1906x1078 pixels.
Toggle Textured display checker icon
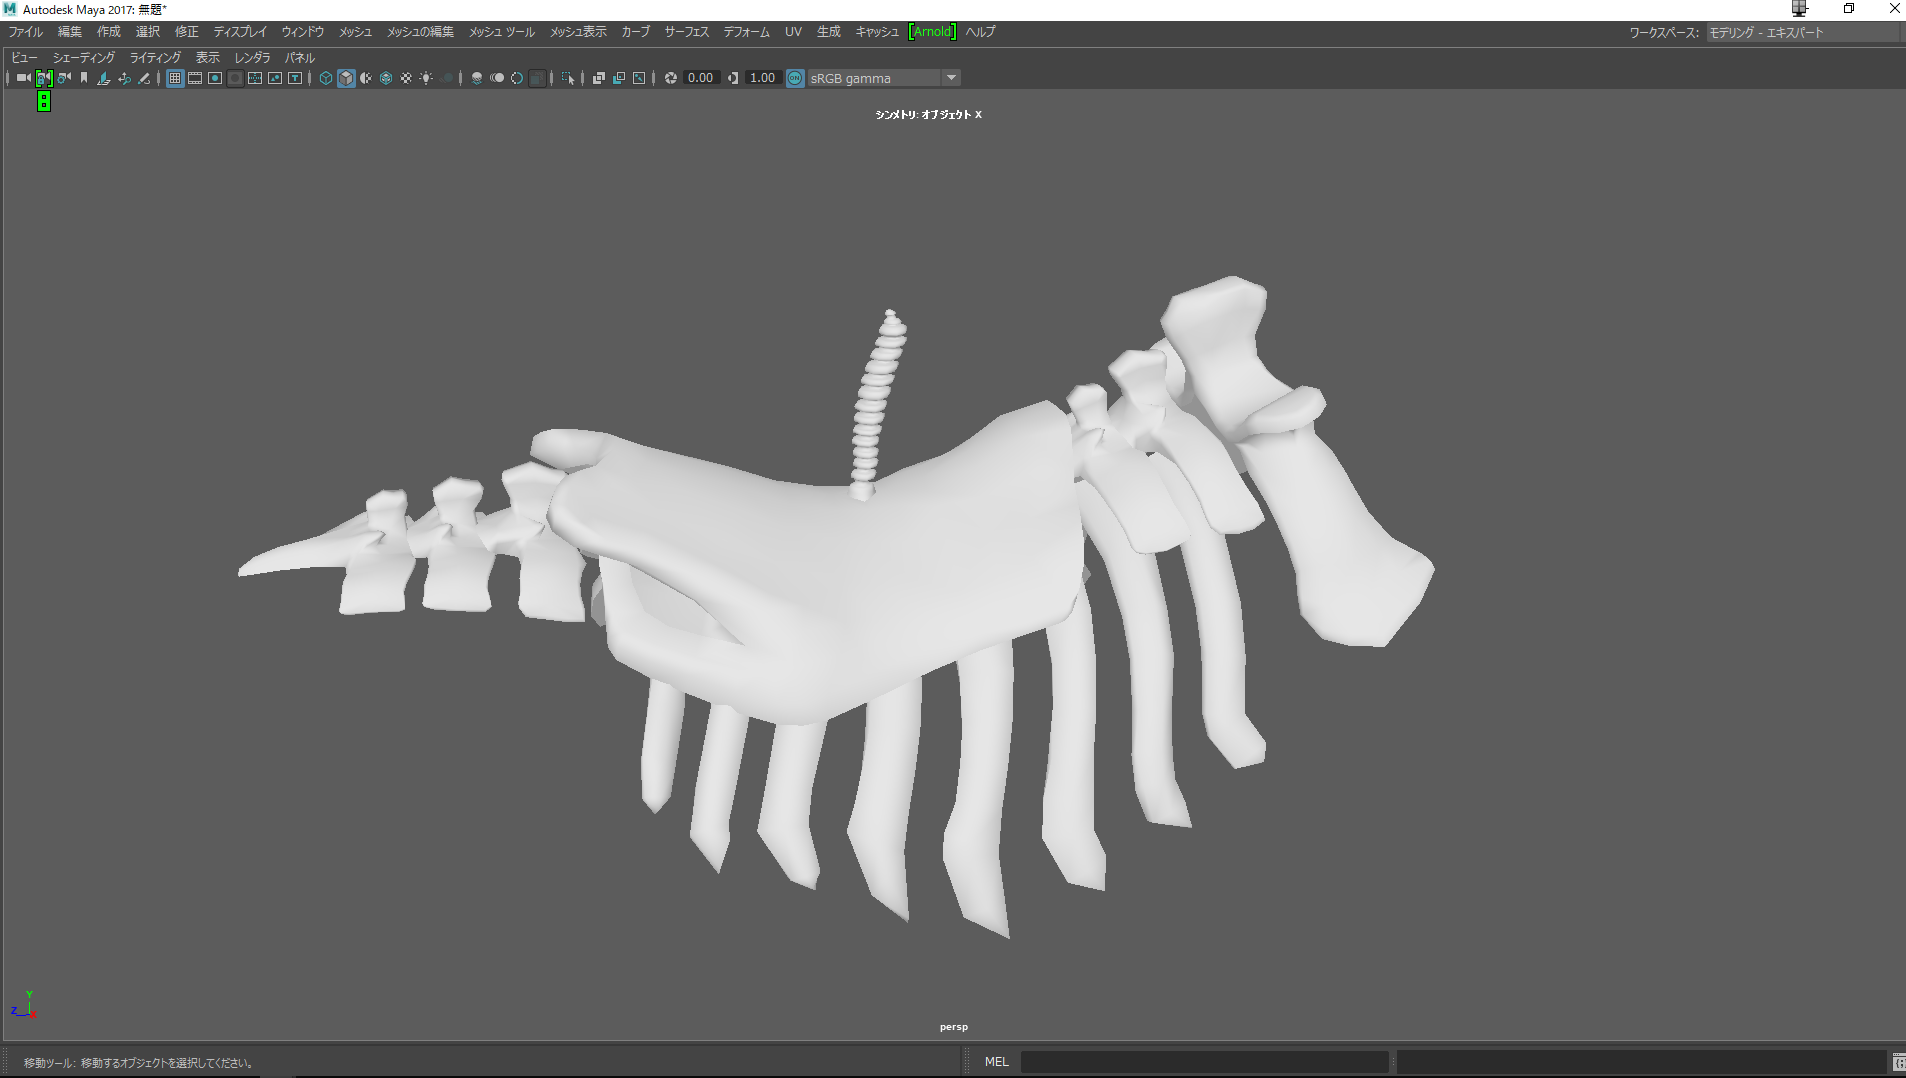coord(406,78)
